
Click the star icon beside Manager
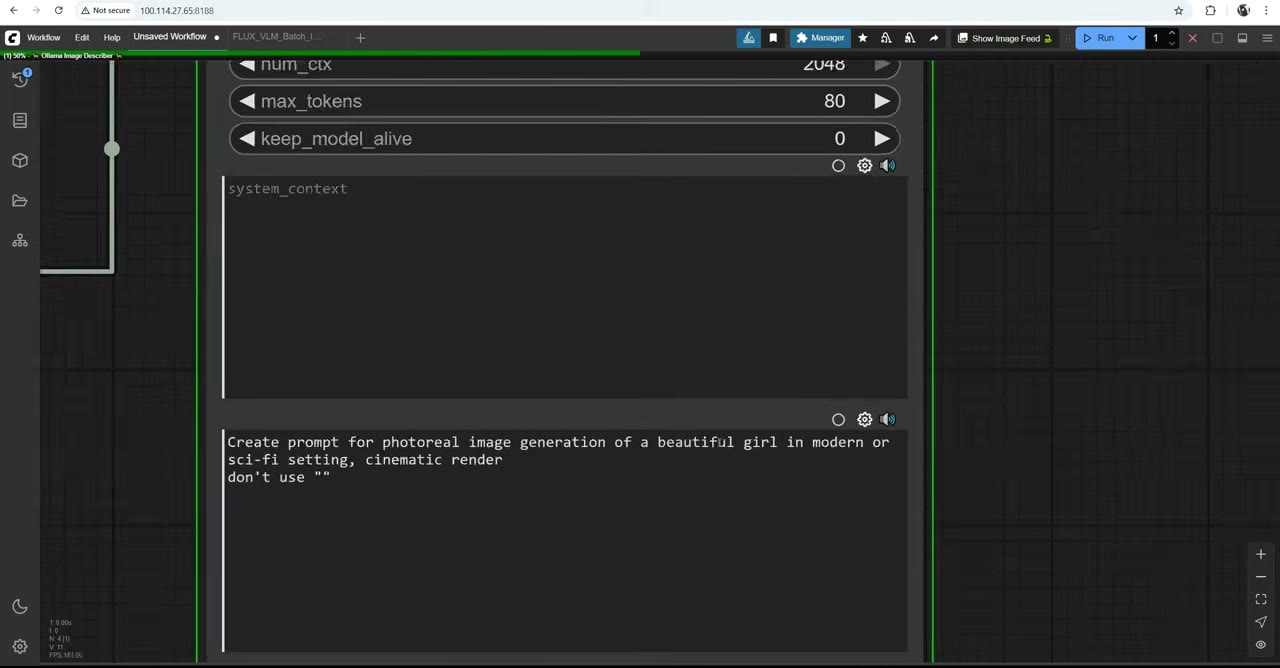863,38
